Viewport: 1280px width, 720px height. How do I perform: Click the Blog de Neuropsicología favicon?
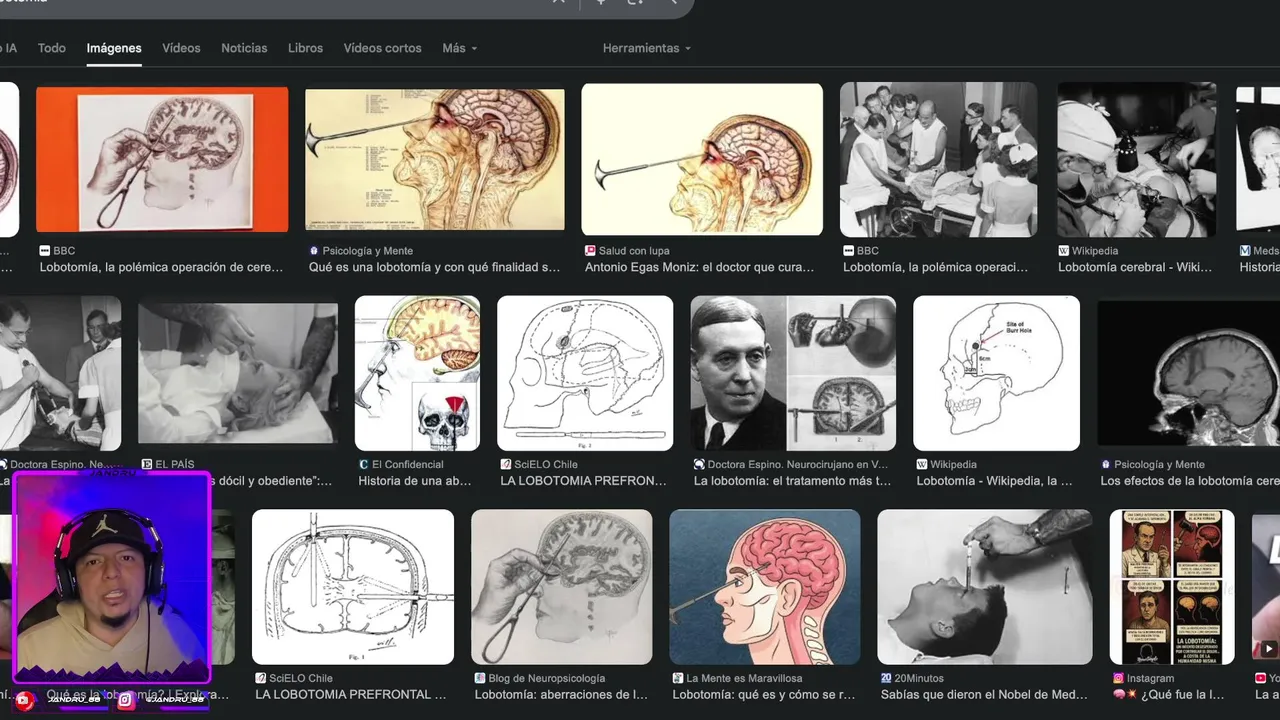[x=480, y=678]
